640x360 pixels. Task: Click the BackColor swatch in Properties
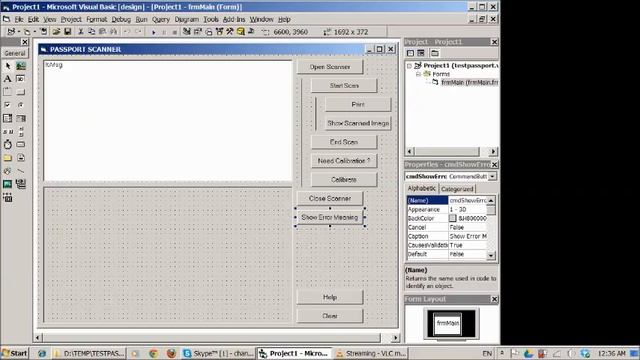tap(453, 218)
